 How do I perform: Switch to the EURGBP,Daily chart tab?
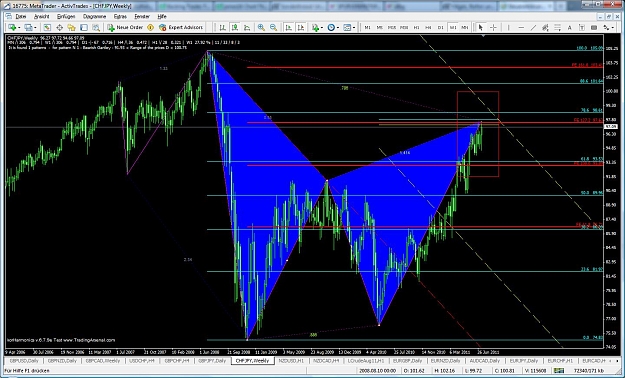[x=407, y=360]
